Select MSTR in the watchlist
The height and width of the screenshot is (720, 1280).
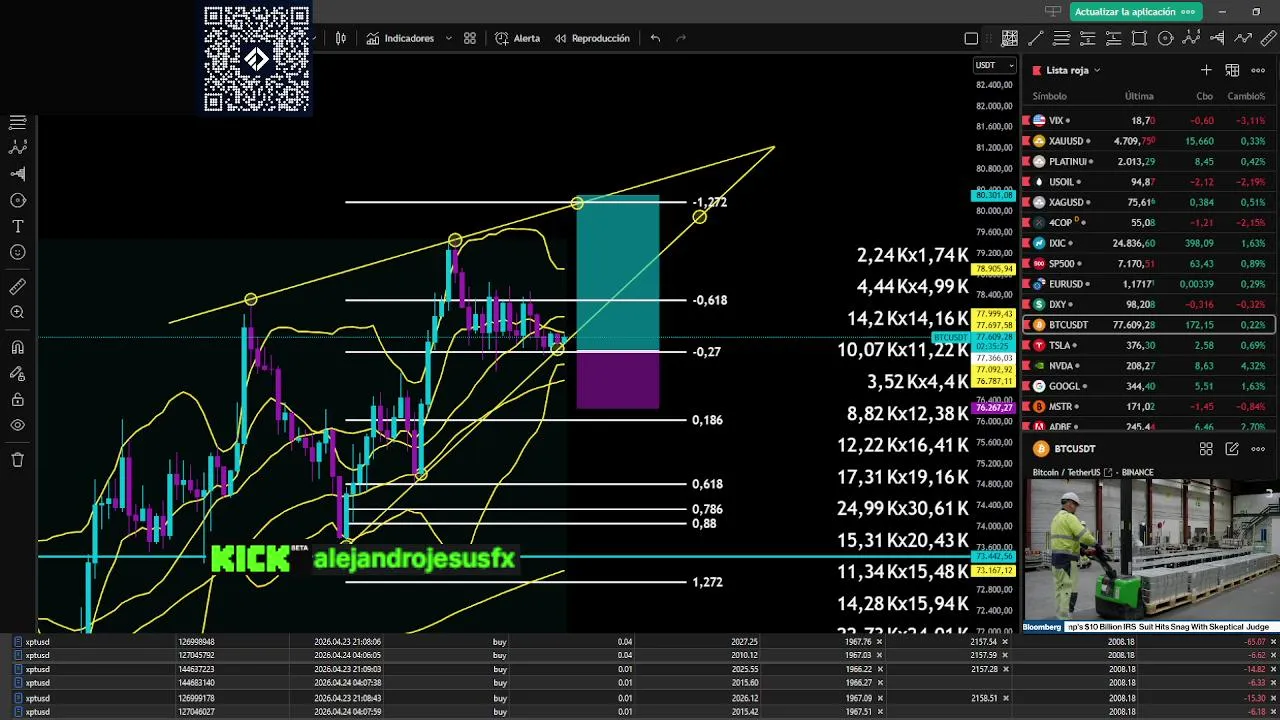(1148, 407)
